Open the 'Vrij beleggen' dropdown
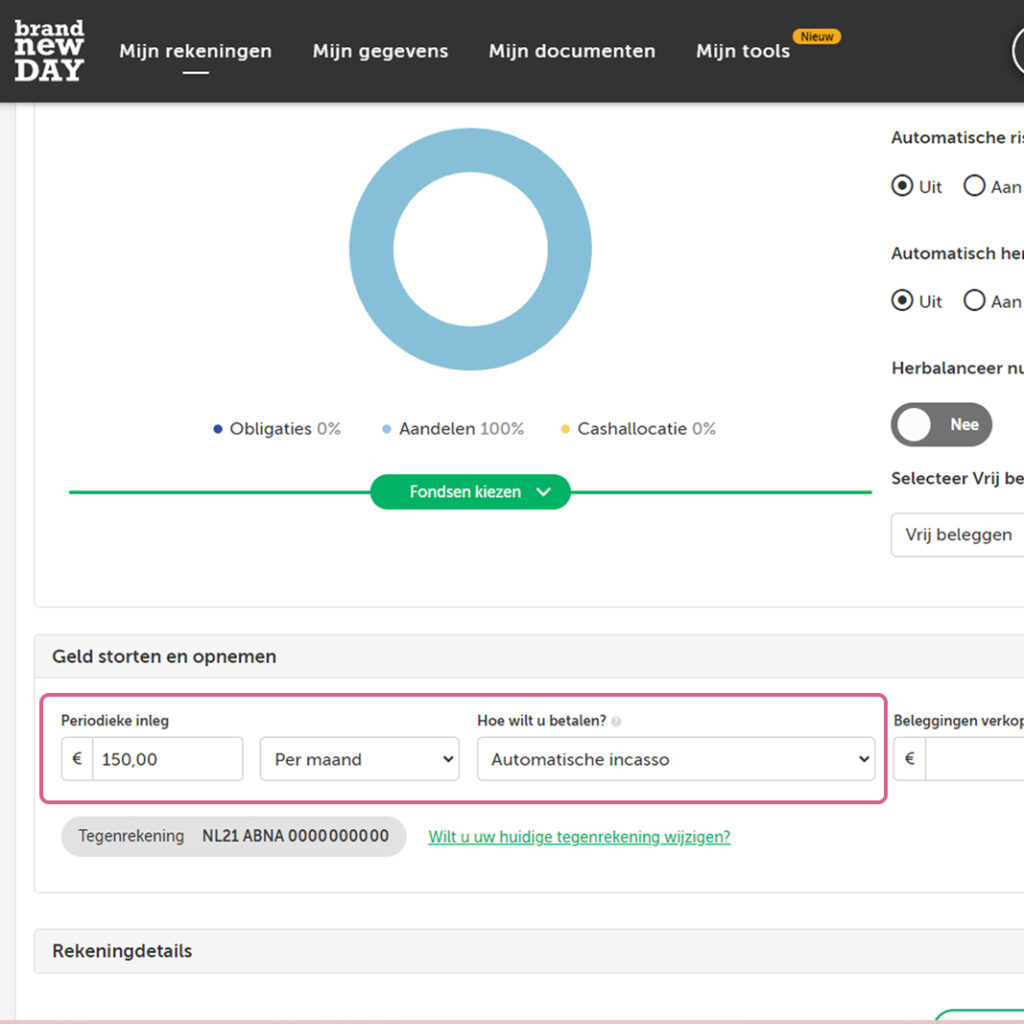This screenshot has width=1024, height=1024. 957,535
